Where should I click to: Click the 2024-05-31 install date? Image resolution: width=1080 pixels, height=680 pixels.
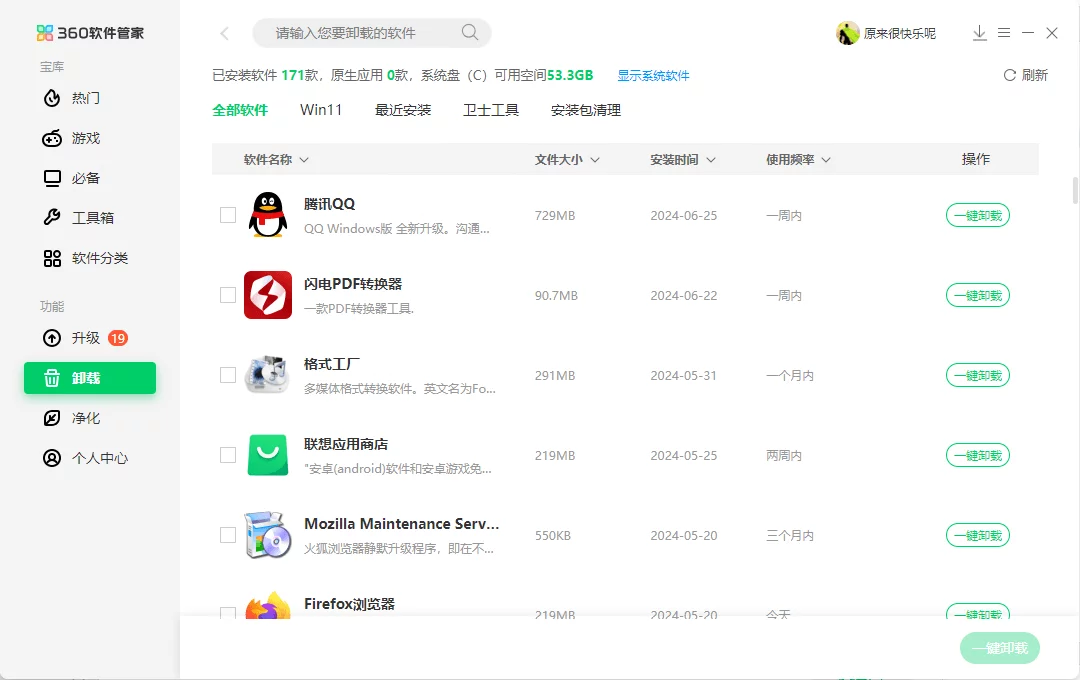pyautogui.click(x=683, y=375)
